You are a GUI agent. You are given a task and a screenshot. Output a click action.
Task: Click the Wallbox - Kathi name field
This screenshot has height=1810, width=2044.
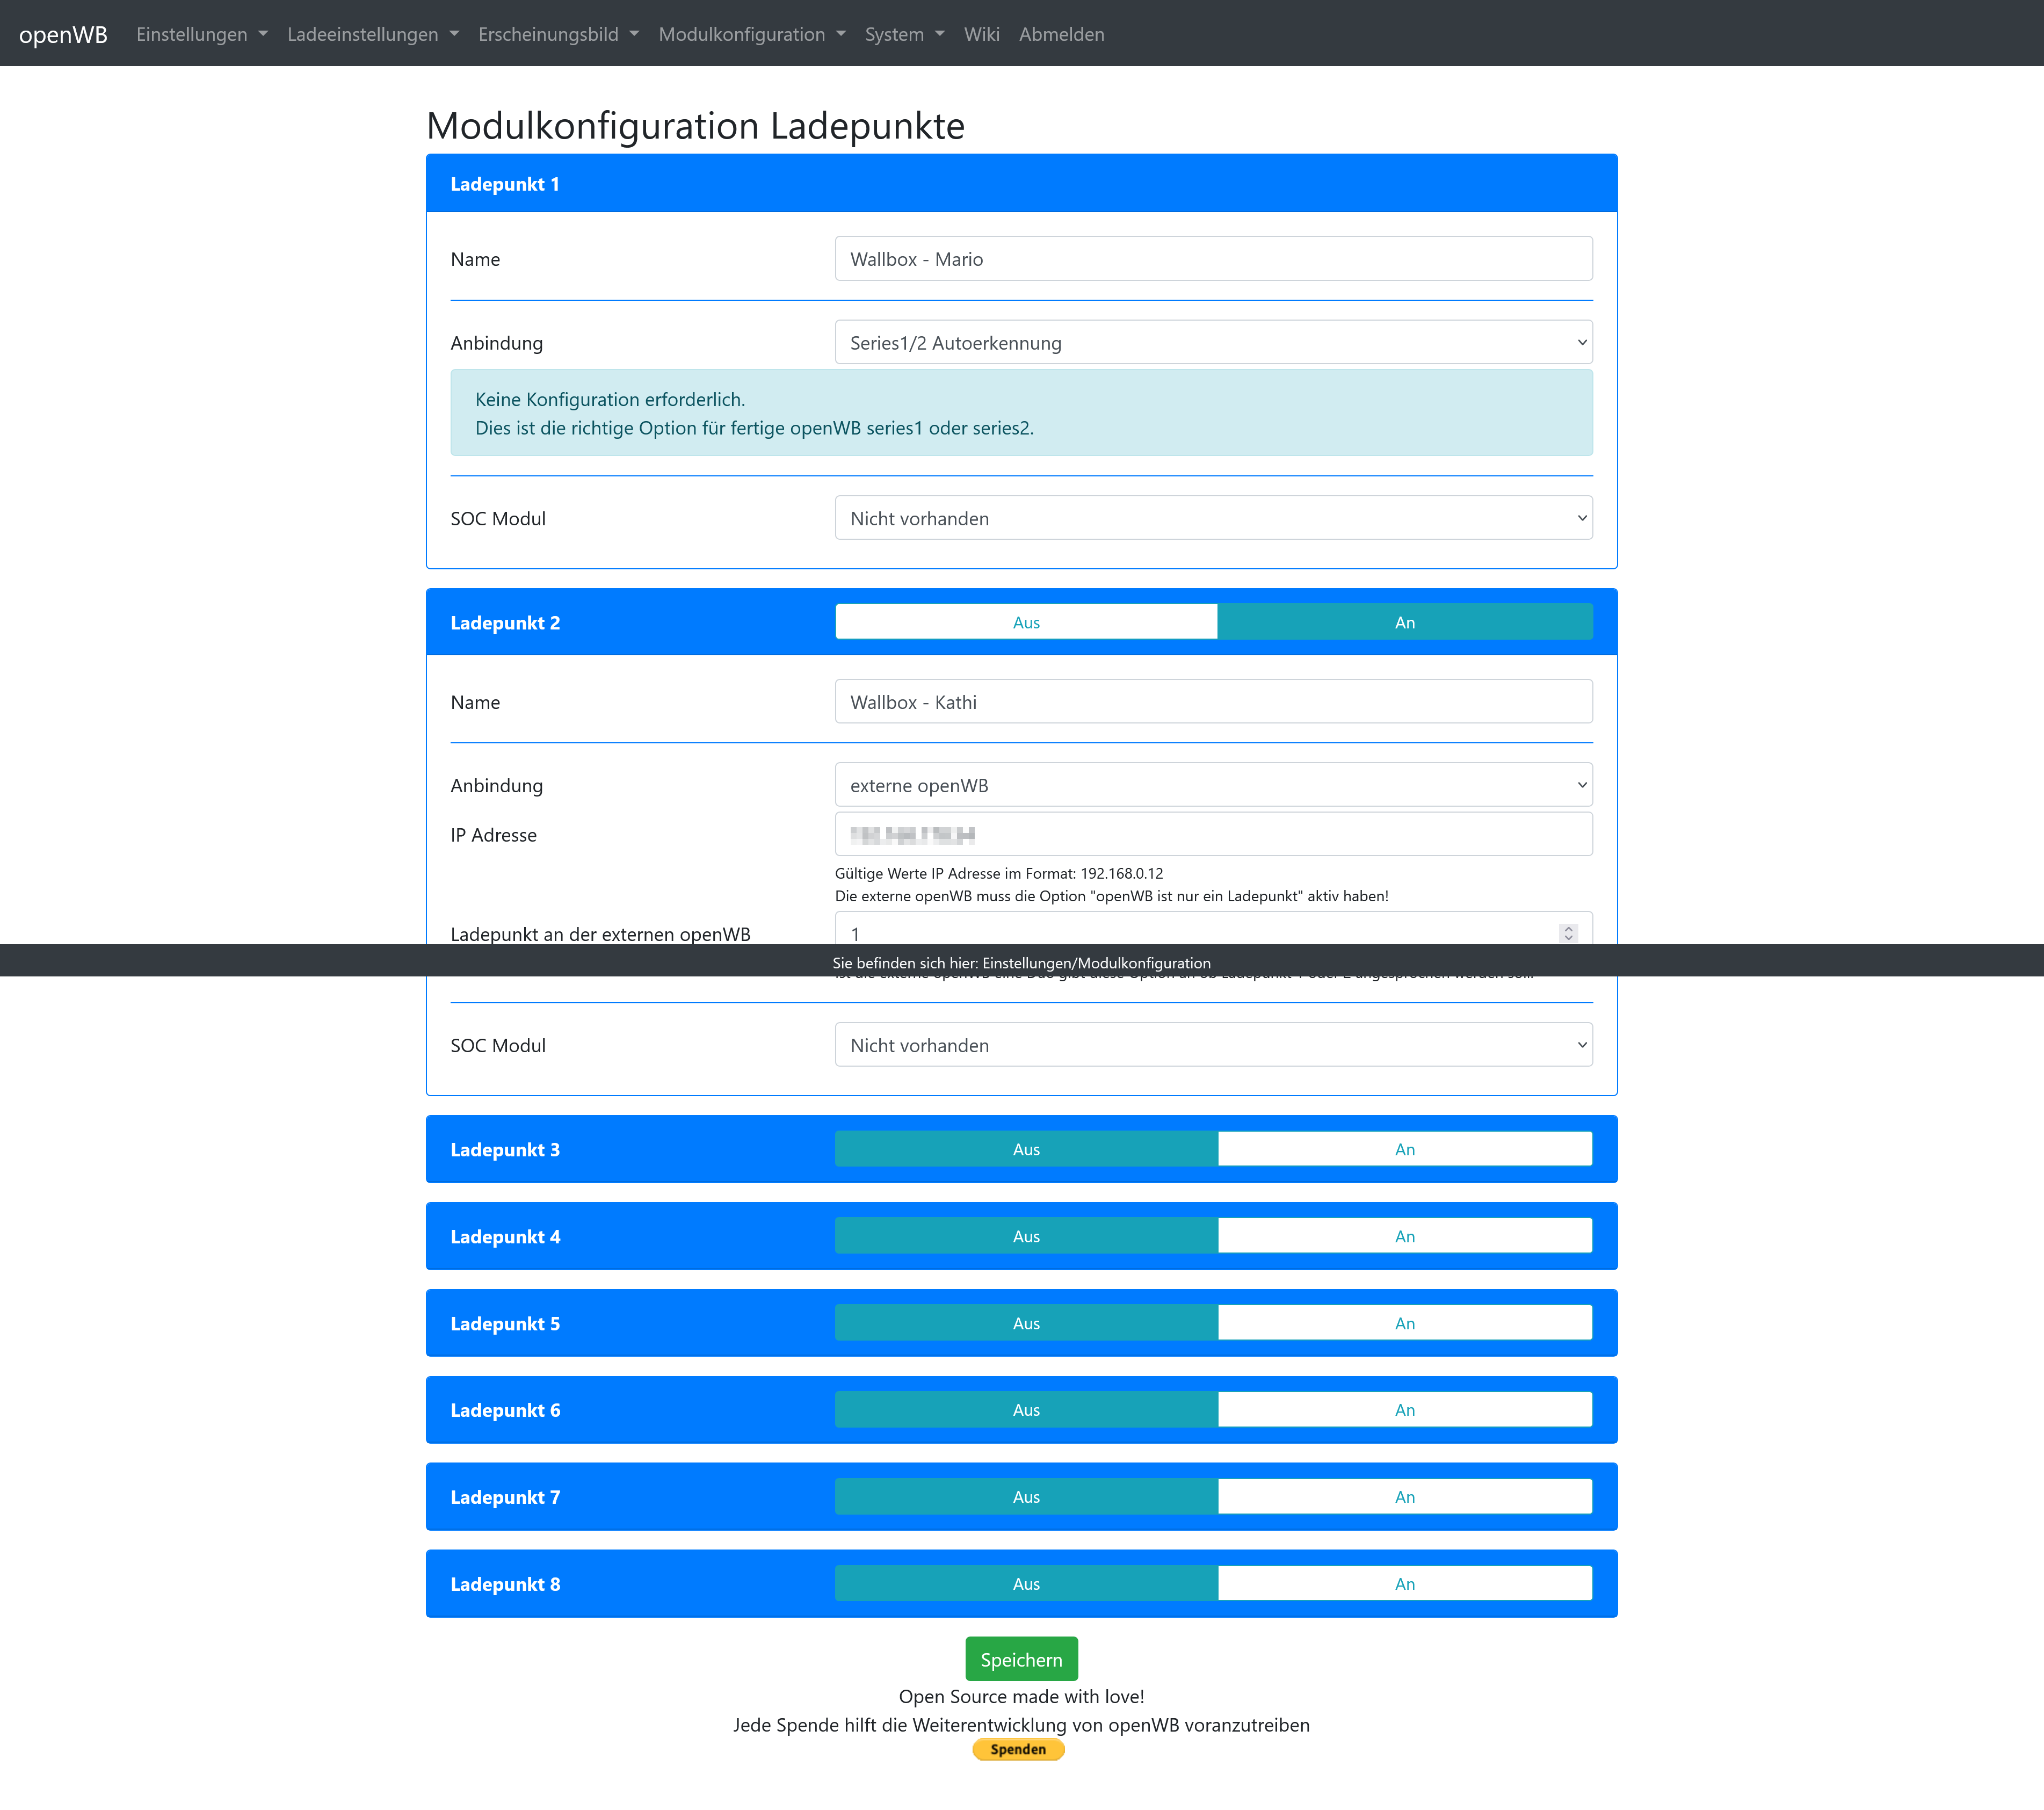coord(1213,702)
